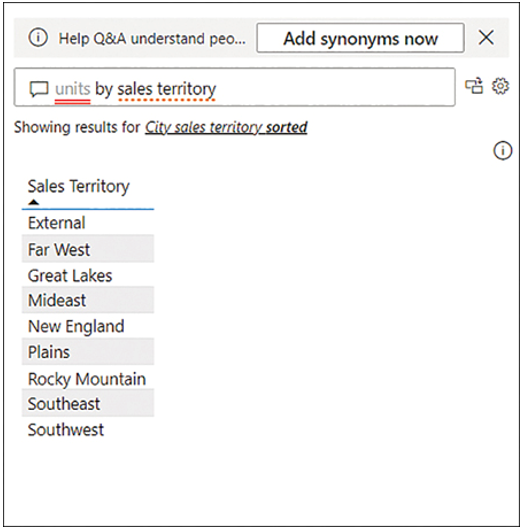Viewport: 522px width, 530px height.
Task: Click the underlined word 'units' in the question
Action: (73, 89)
